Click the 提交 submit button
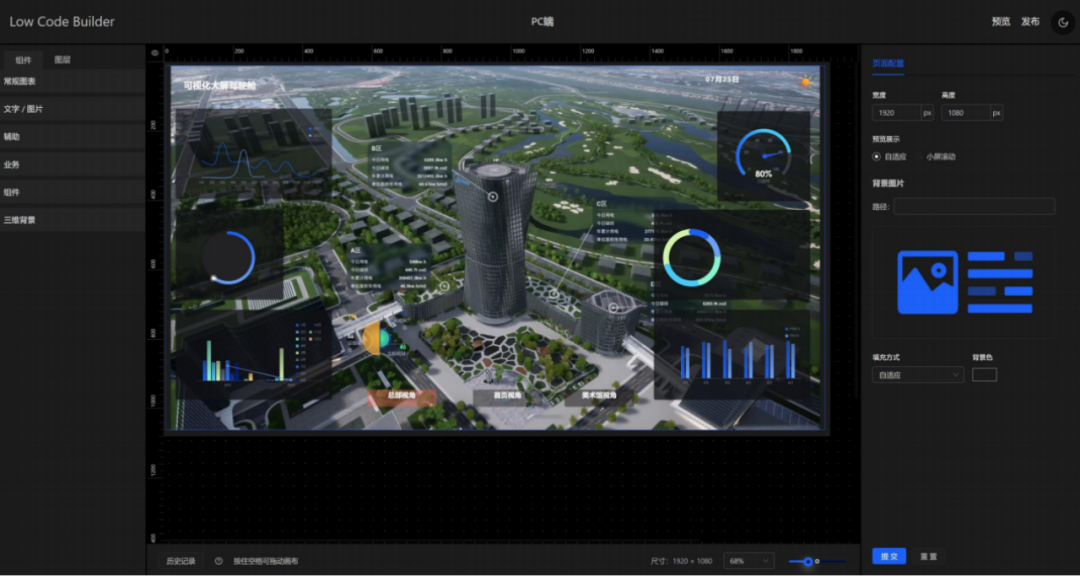Image resolution: width=1080 pixels, height=576 pixels. coord(888,556)
